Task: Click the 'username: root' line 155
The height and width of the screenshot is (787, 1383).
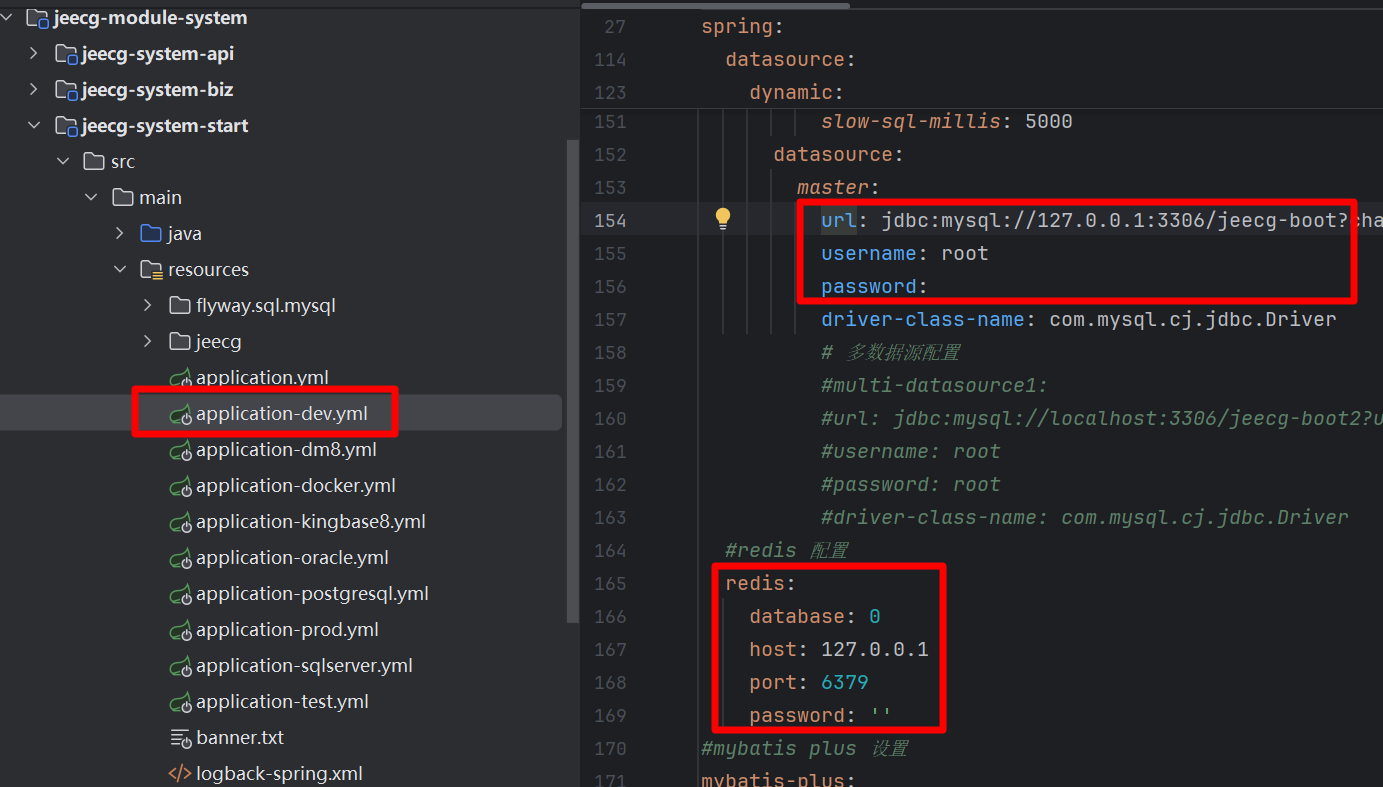Action: [x=904, y=253]
